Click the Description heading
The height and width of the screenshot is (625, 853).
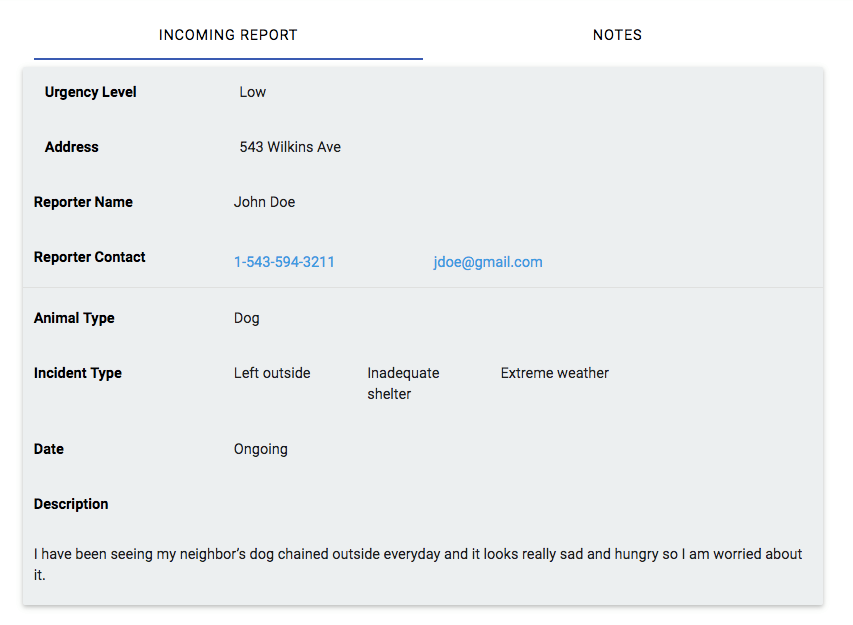point(71,504)
